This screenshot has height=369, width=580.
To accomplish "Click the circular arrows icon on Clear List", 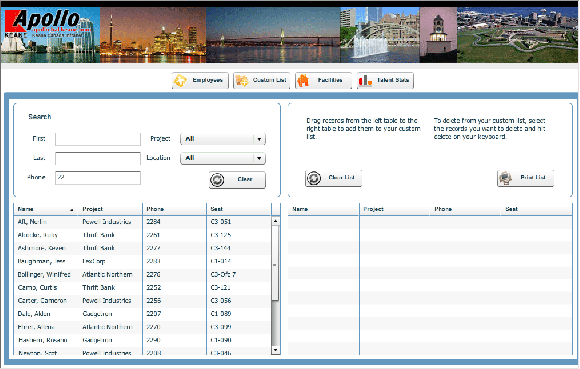I will [x=314, y=178].
